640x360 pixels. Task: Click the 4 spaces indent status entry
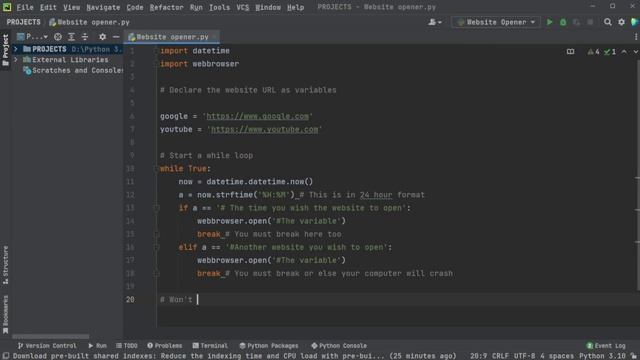tap(557, 356)
